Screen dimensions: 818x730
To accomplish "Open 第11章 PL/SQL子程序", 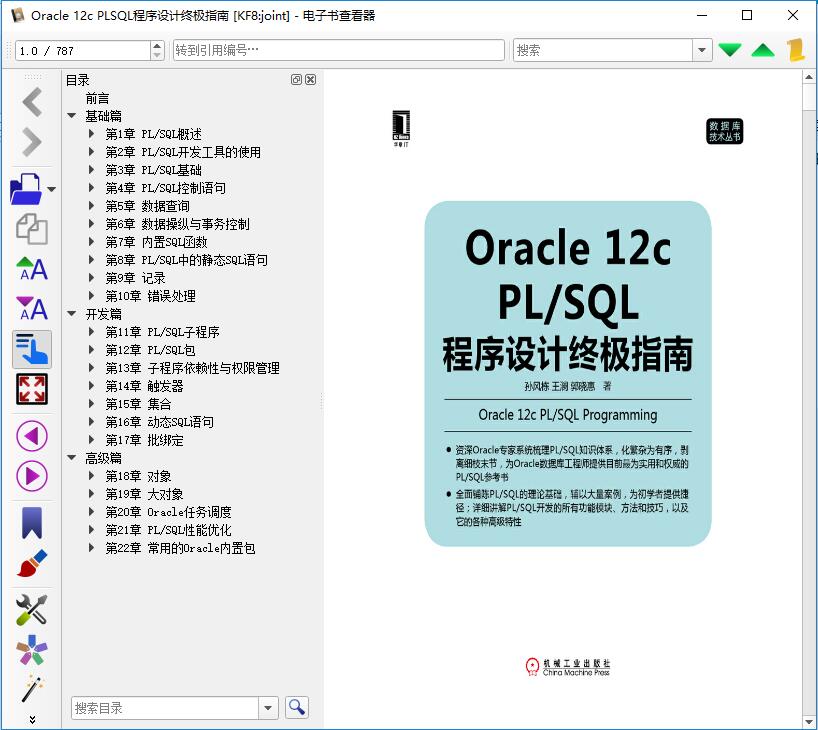I will point(162,332).
